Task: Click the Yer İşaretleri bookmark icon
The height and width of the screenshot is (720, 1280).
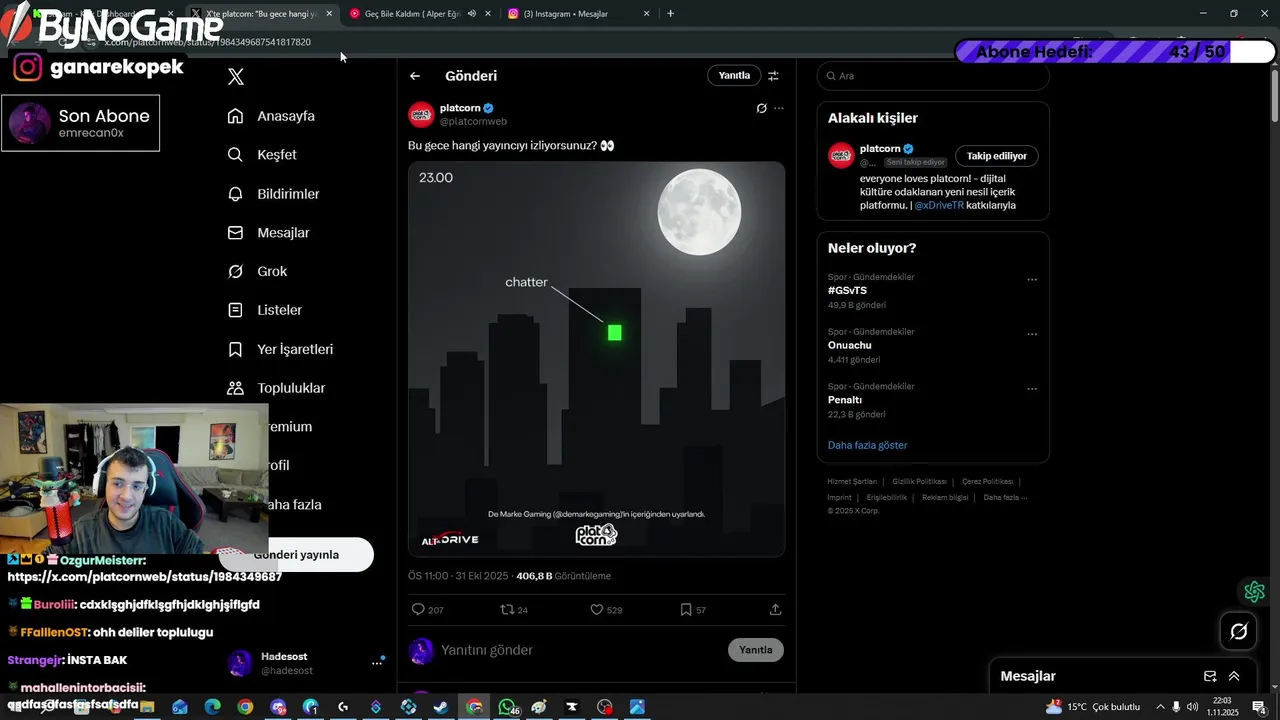Action: click(235, 349)
